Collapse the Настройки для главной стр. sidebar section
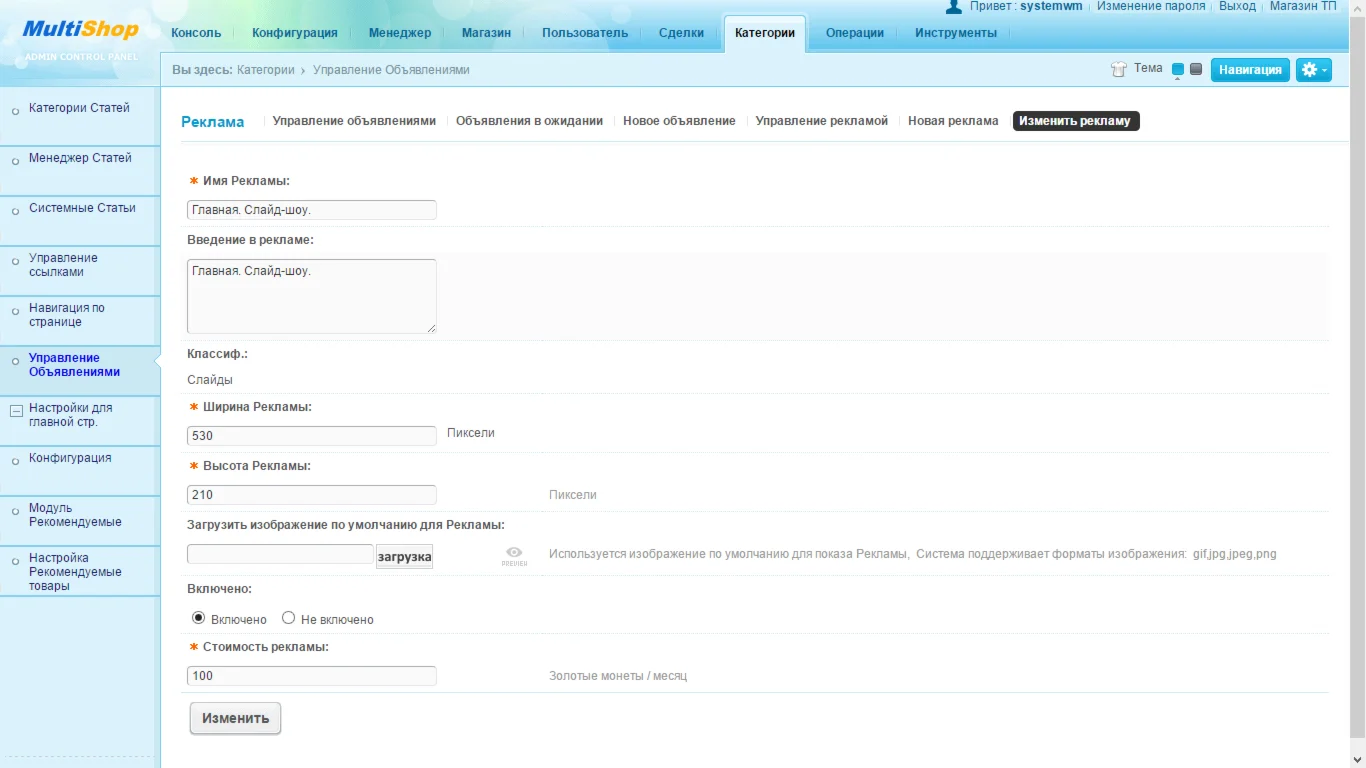 point(15,410)
